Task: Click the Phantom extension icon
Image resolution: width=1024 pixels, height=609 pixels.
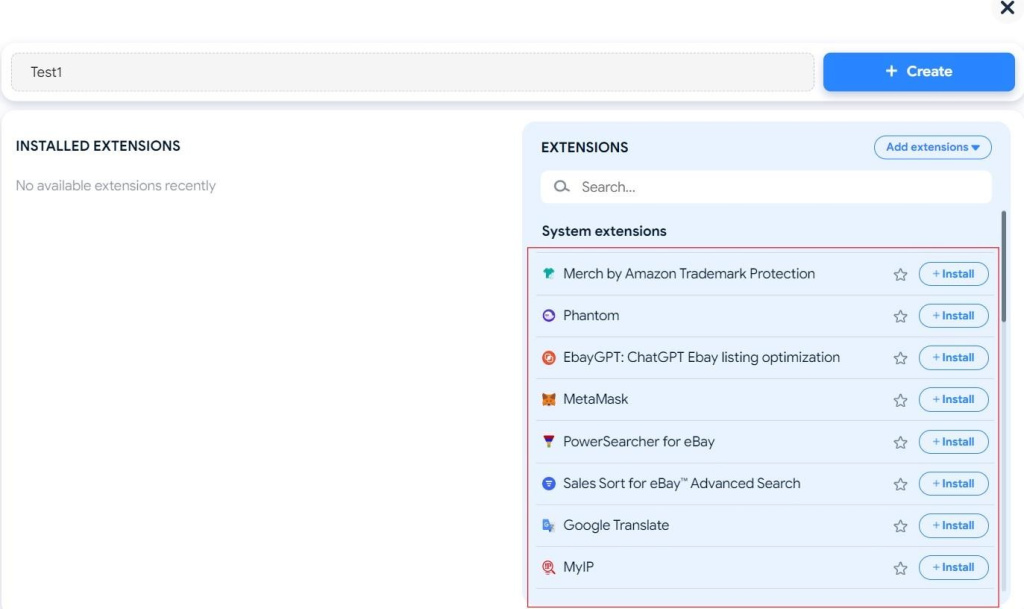Action: click(548, 316)
